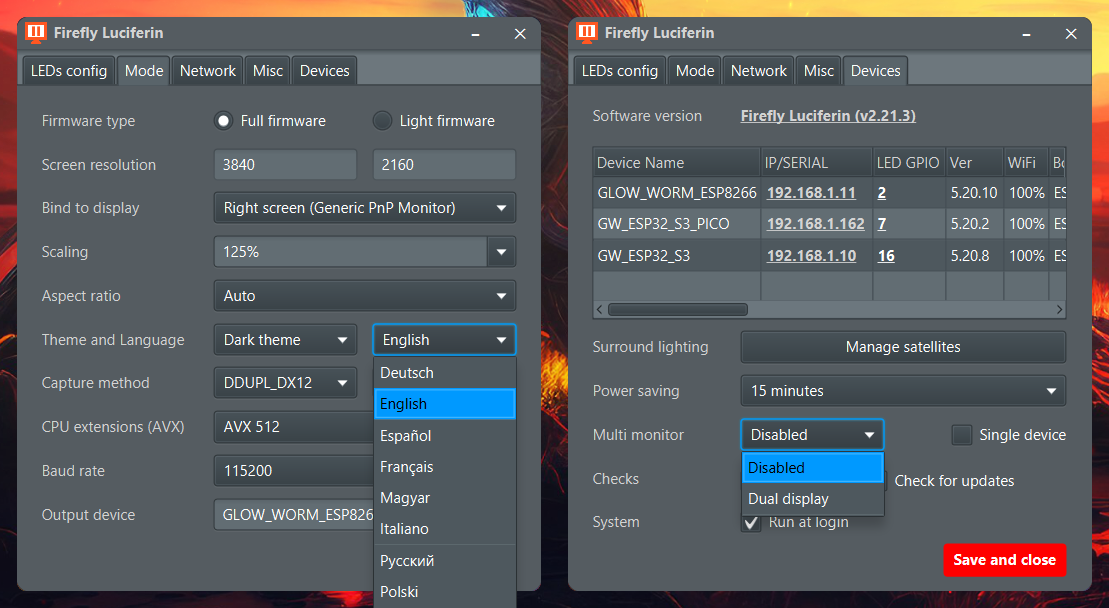Choose Polski from the language list
The image size is (1109, 608).
(444, 592)
